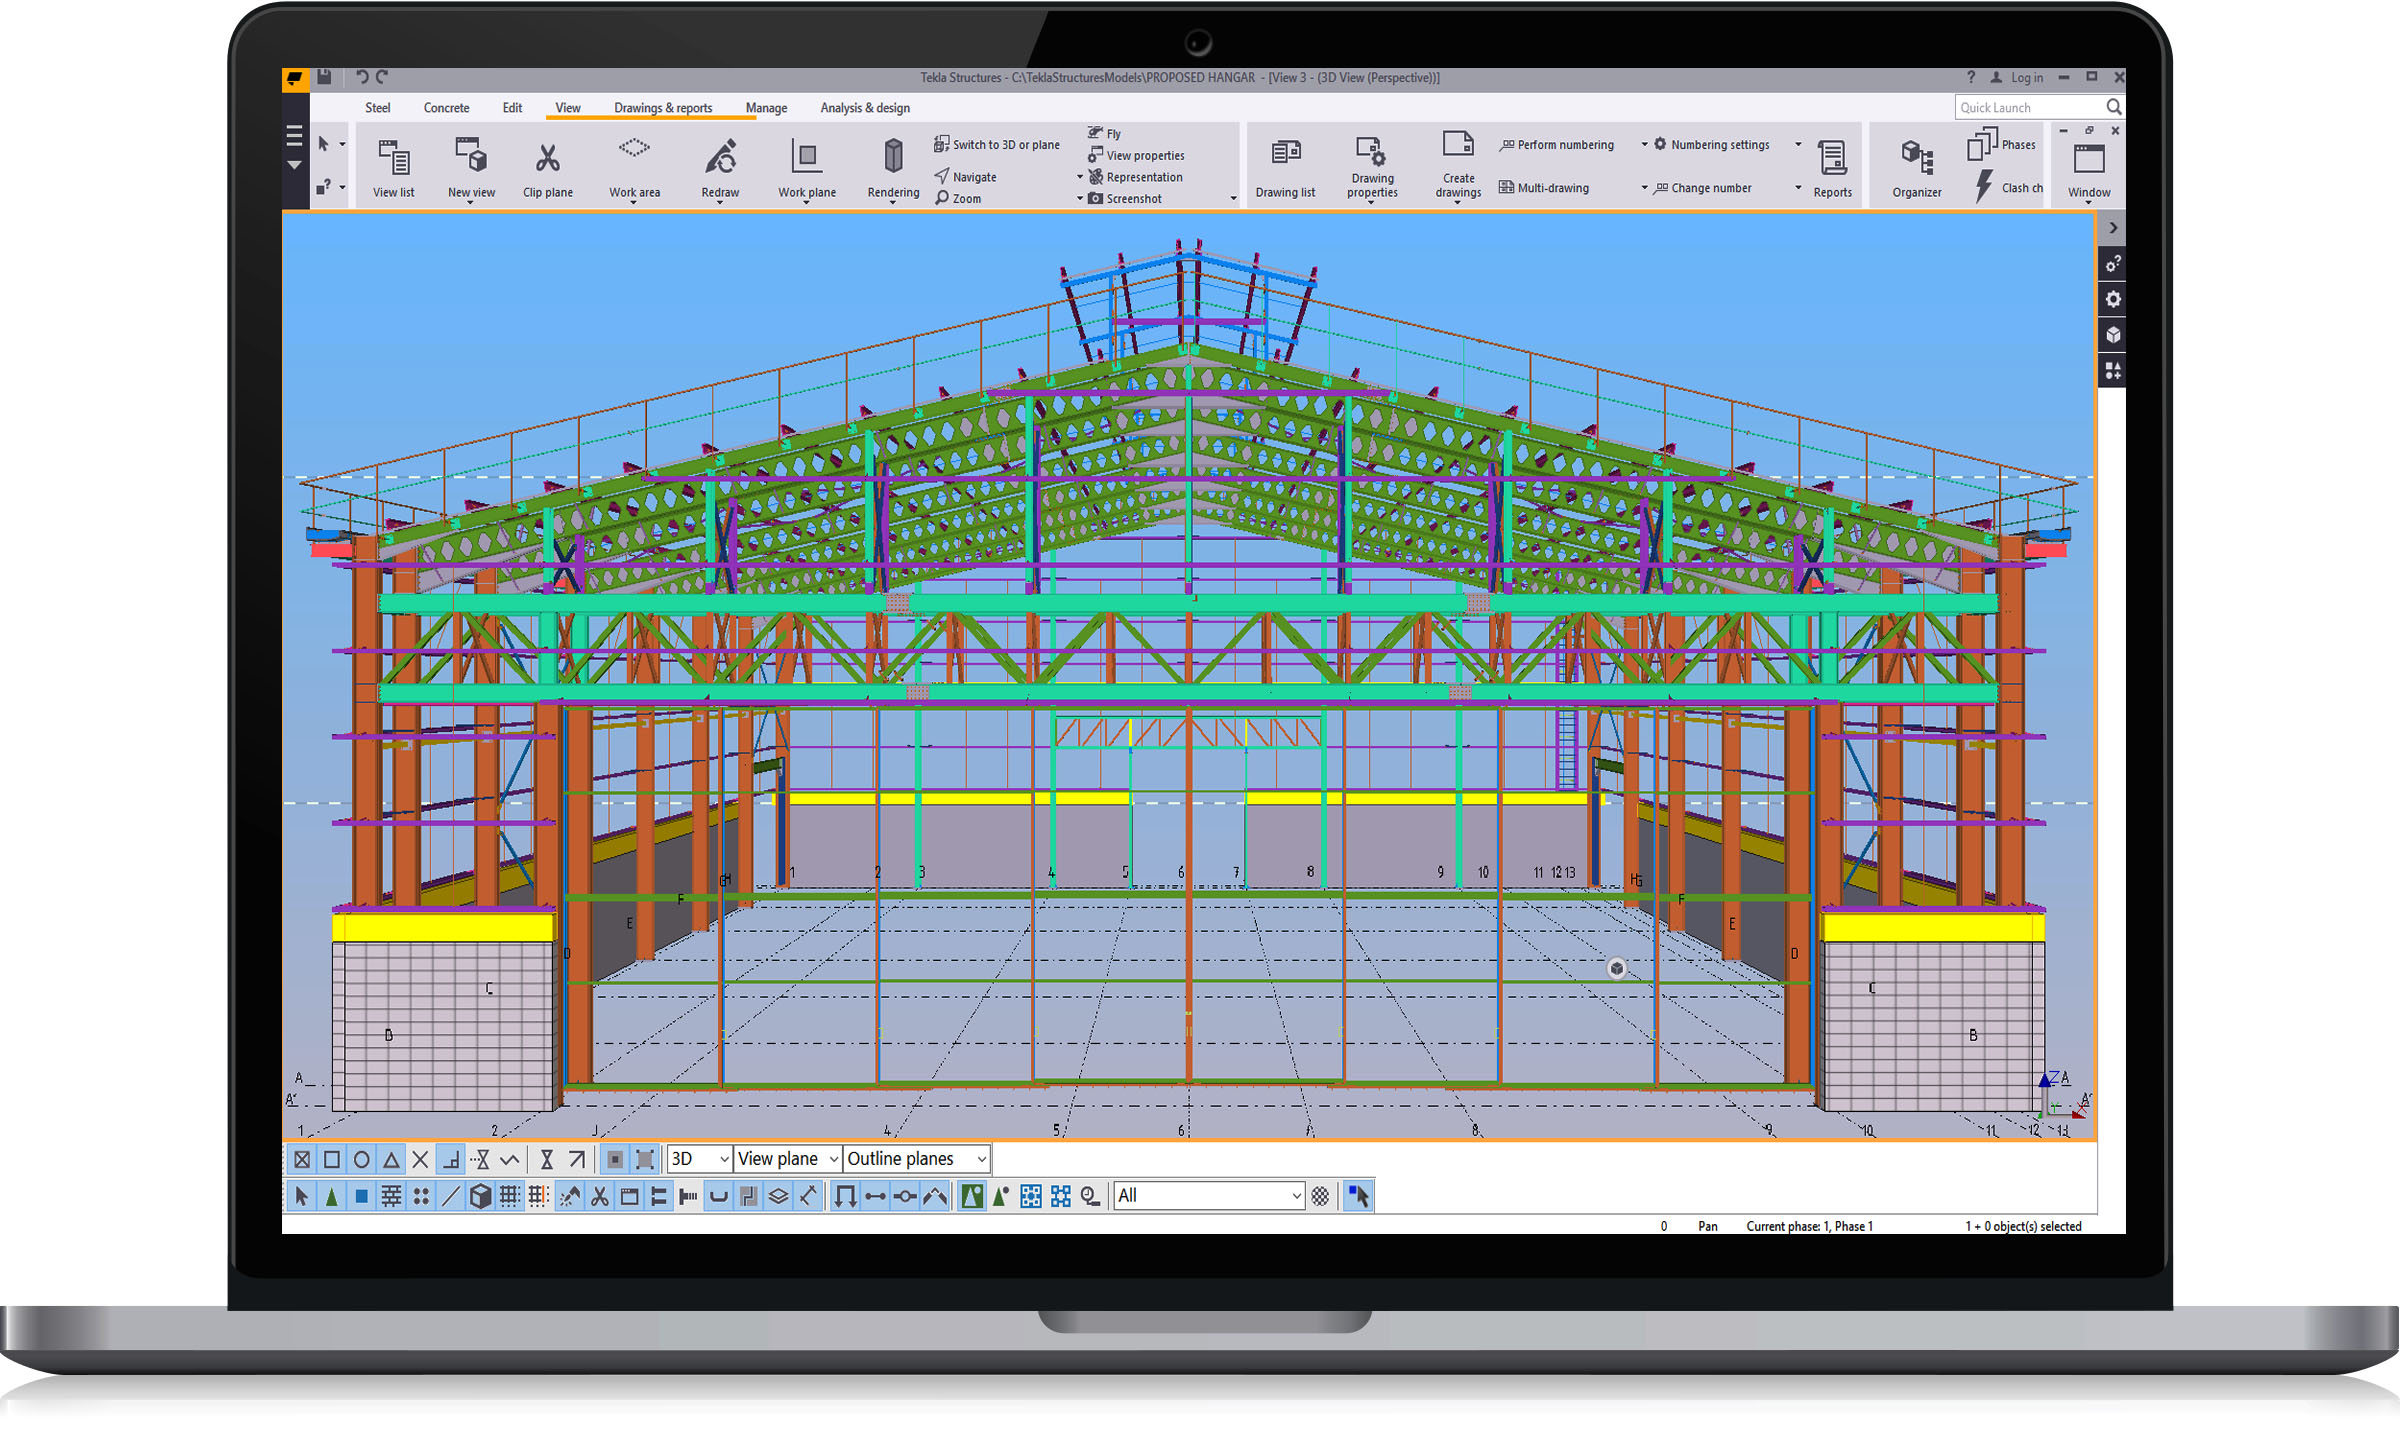The width and height of the screenshot is (2400, 1444).
Task: Open the Organizer
Action: pyautogui.click(x=1916, y=167)
